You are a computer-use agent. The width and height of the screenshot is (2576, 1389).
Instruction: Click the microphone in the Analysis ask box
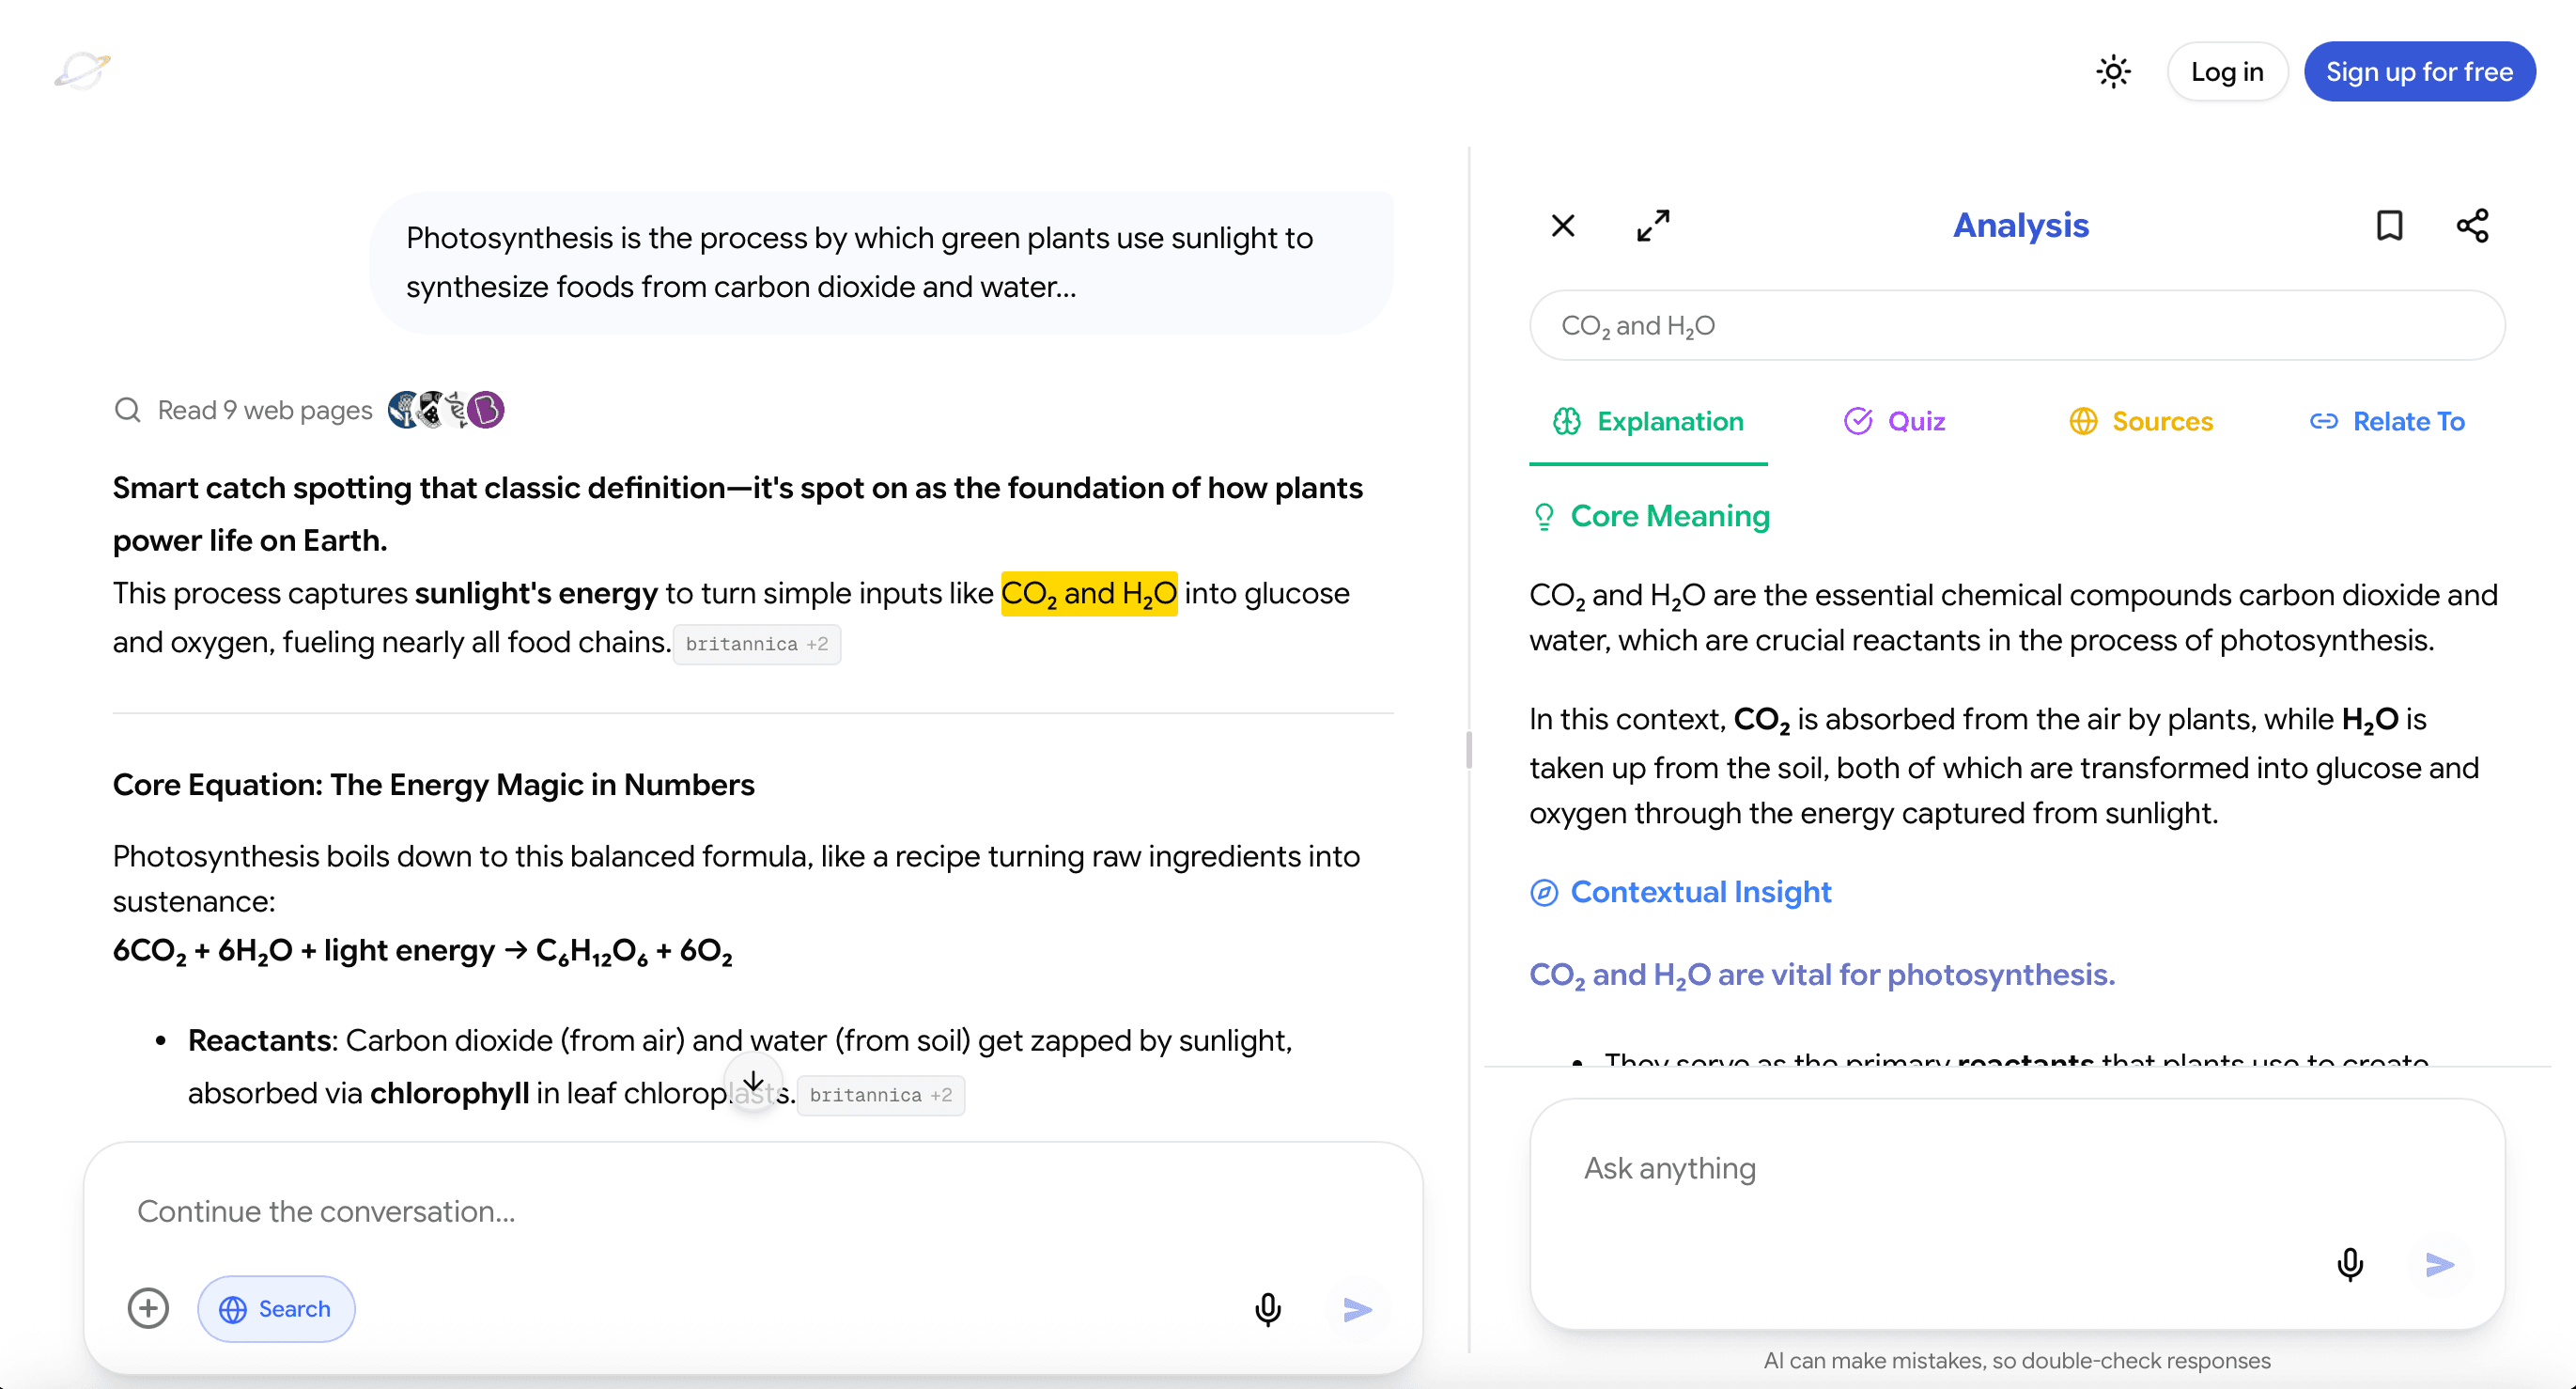point(2349,1264)
